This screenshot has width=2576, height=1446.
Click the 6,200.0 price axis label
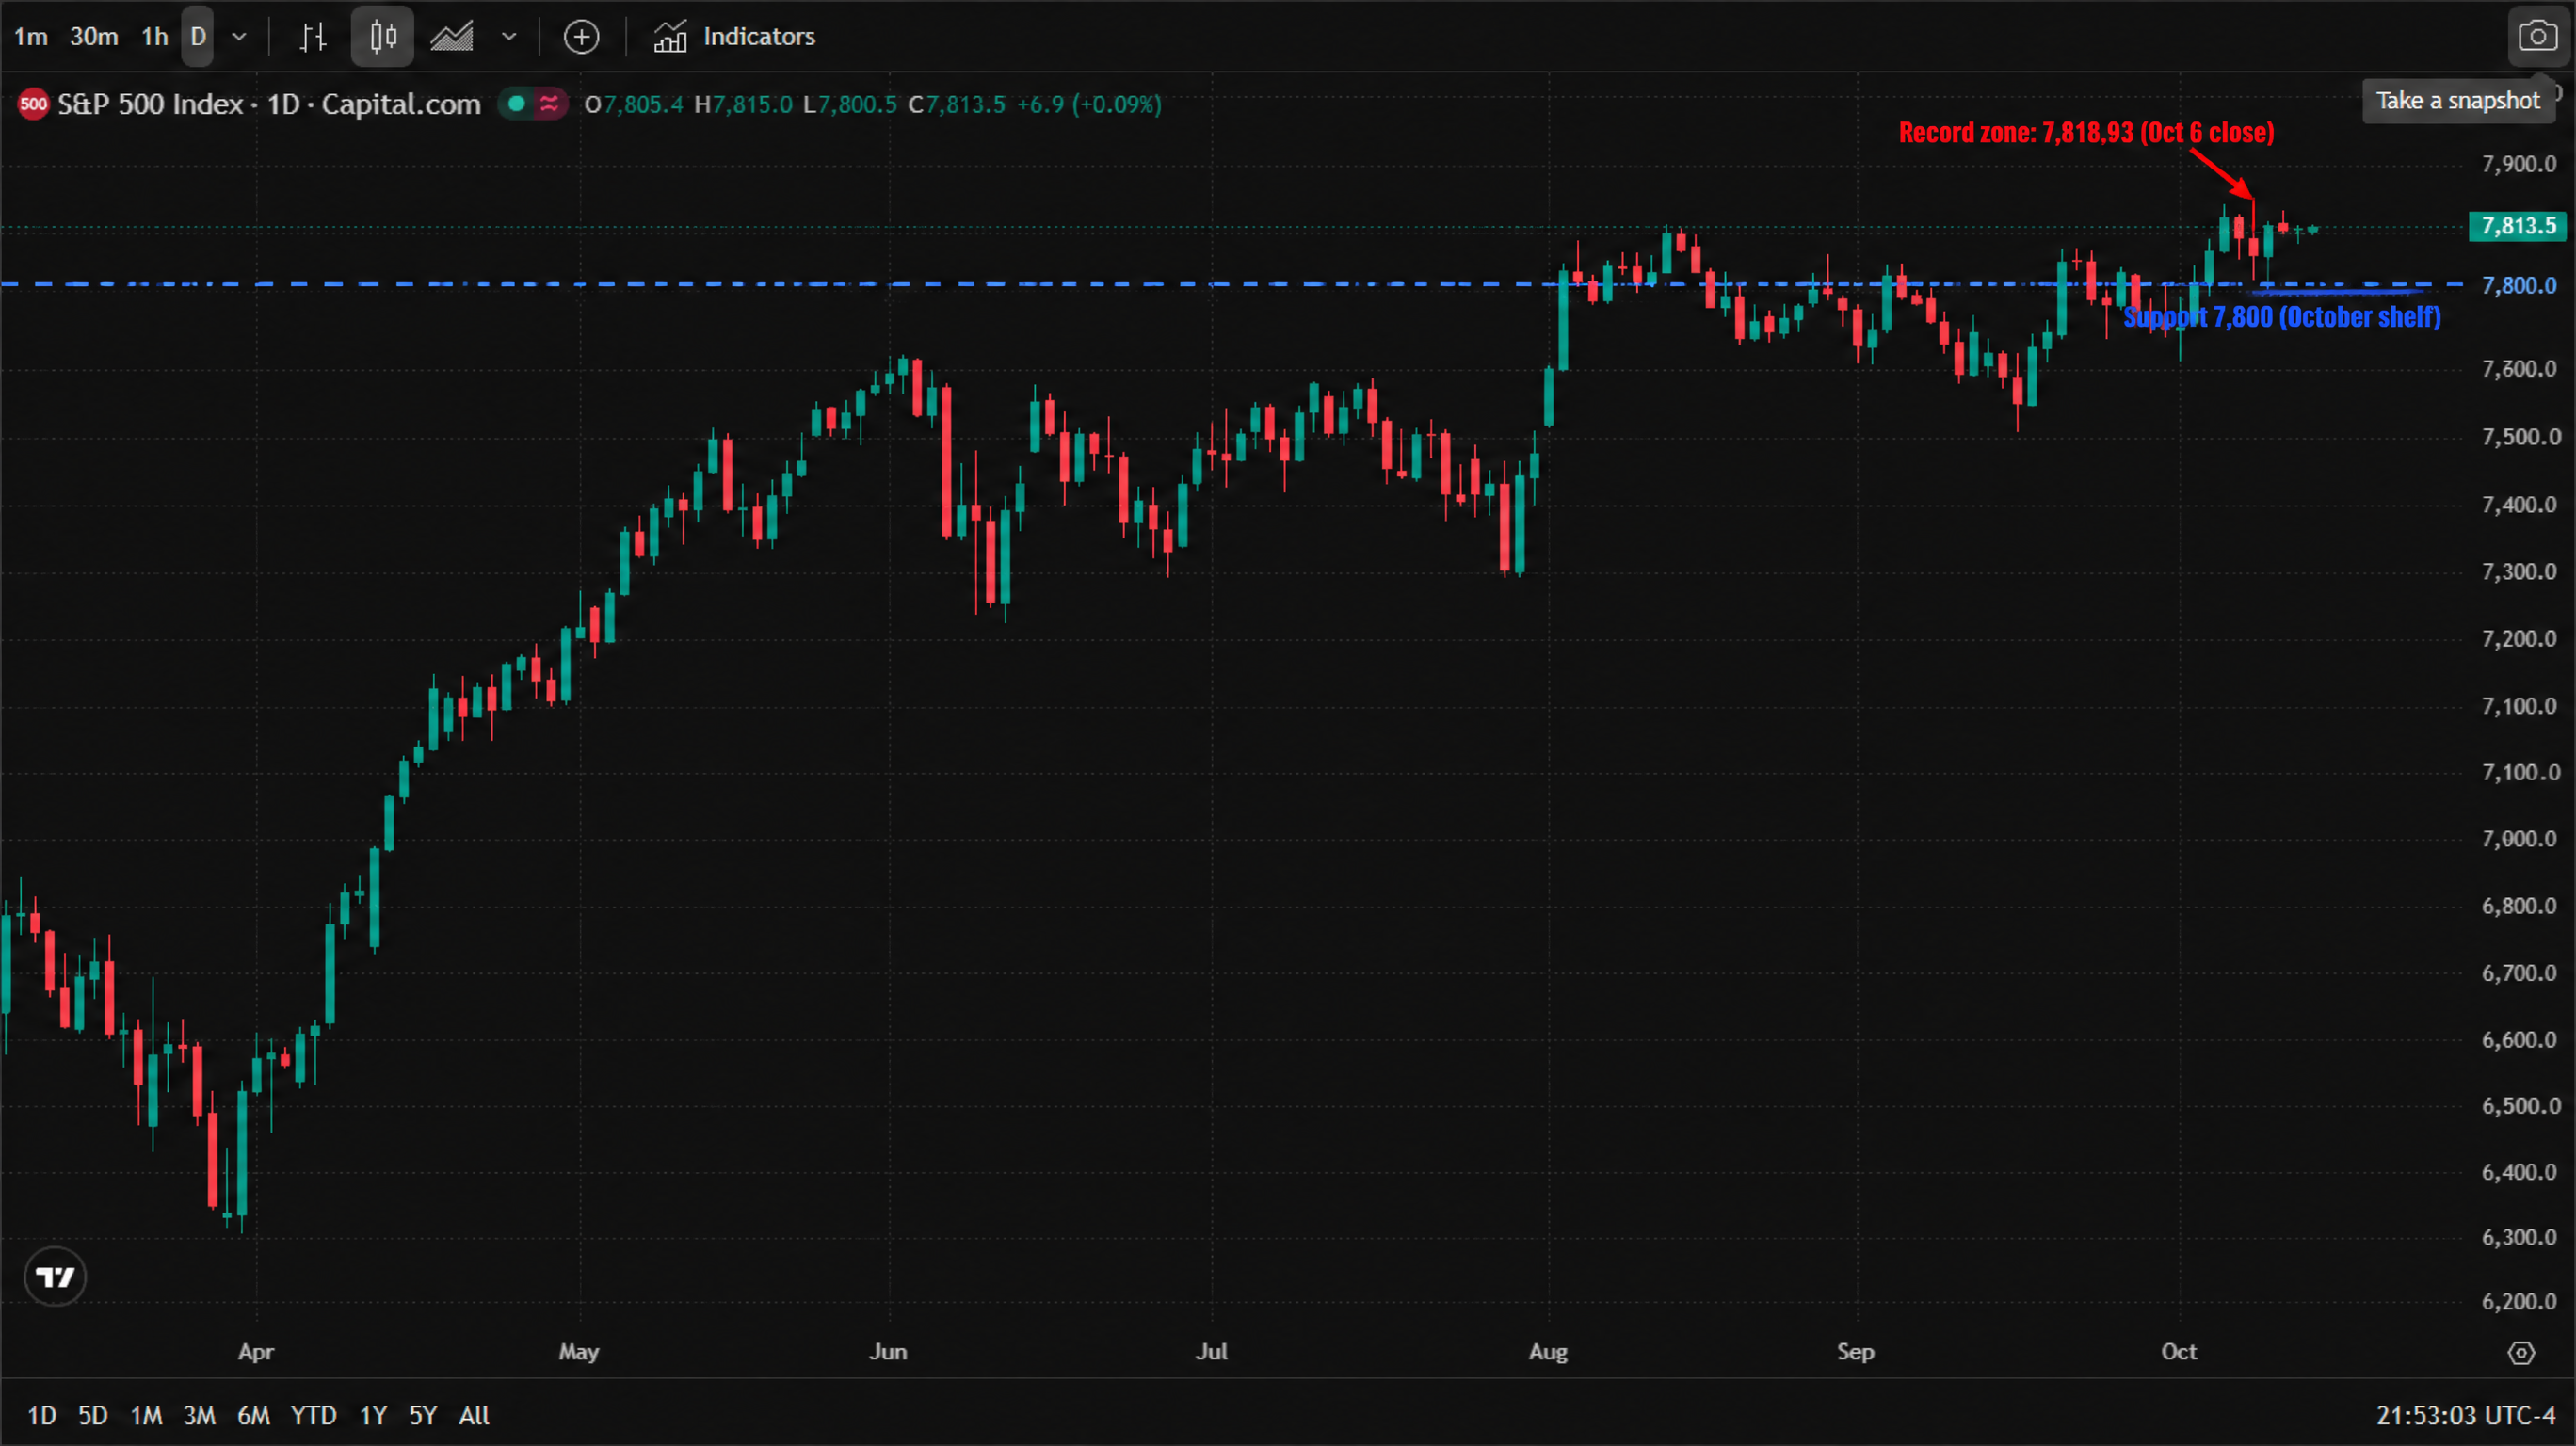[x=2518, y=1302]
